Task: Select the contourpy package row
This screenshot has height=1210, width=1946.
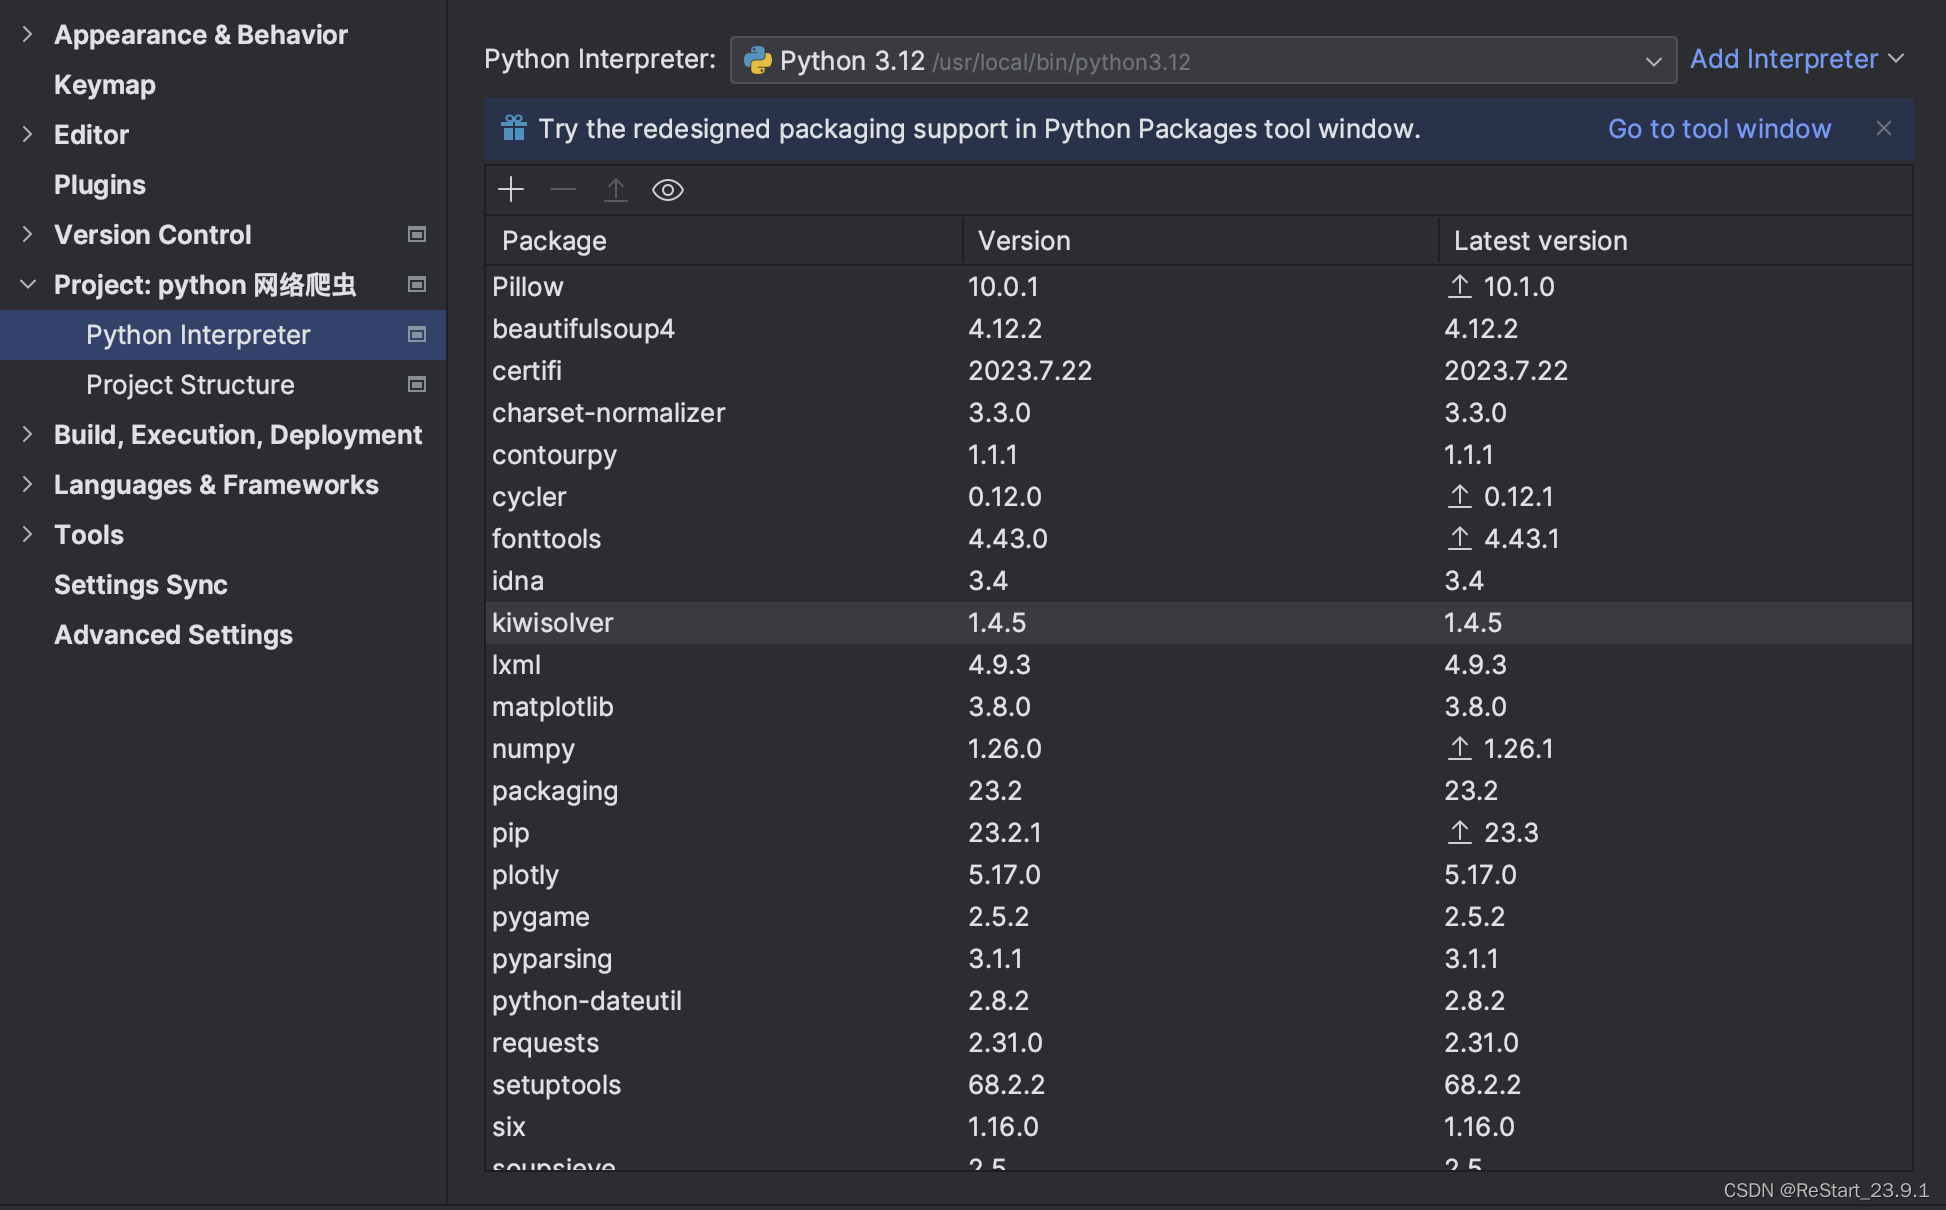Action: pos(1199,454)
